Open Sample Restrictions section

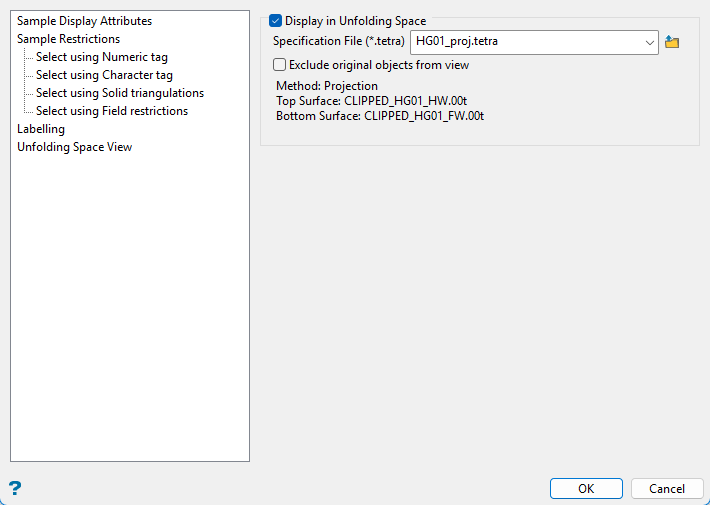click(68, 39)
